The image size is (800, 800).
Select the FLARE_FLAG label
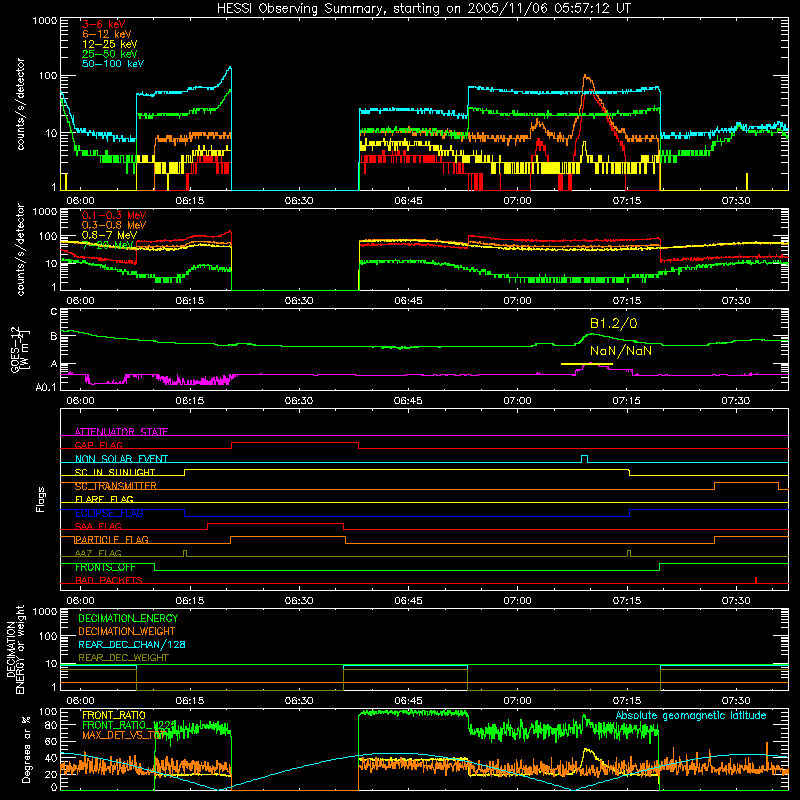tap(104, 499)
